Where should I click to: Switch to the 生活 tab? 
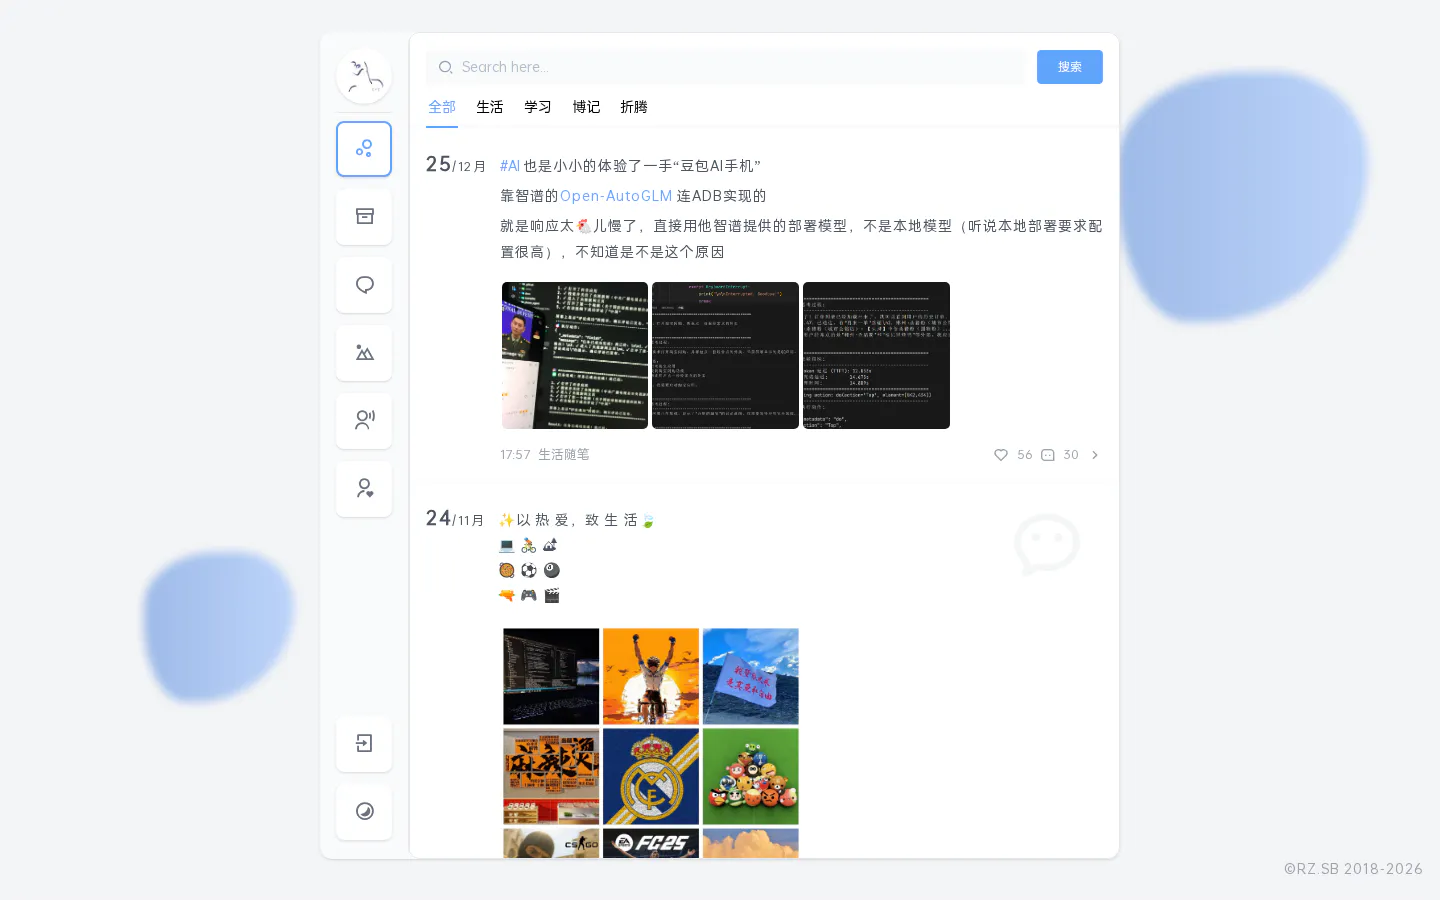click(x=490, y=107)
